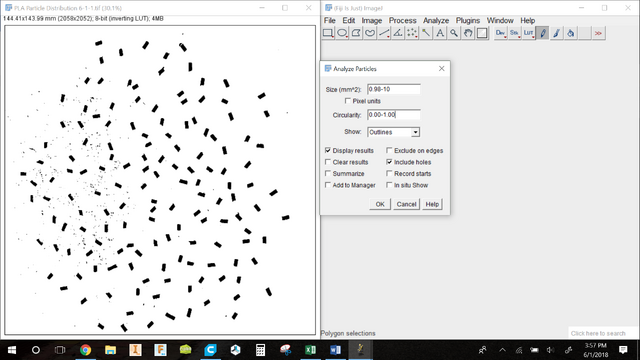
Task: Expand the more tools arrow menu
Action: pyautogui.click(x=598, y=33)
